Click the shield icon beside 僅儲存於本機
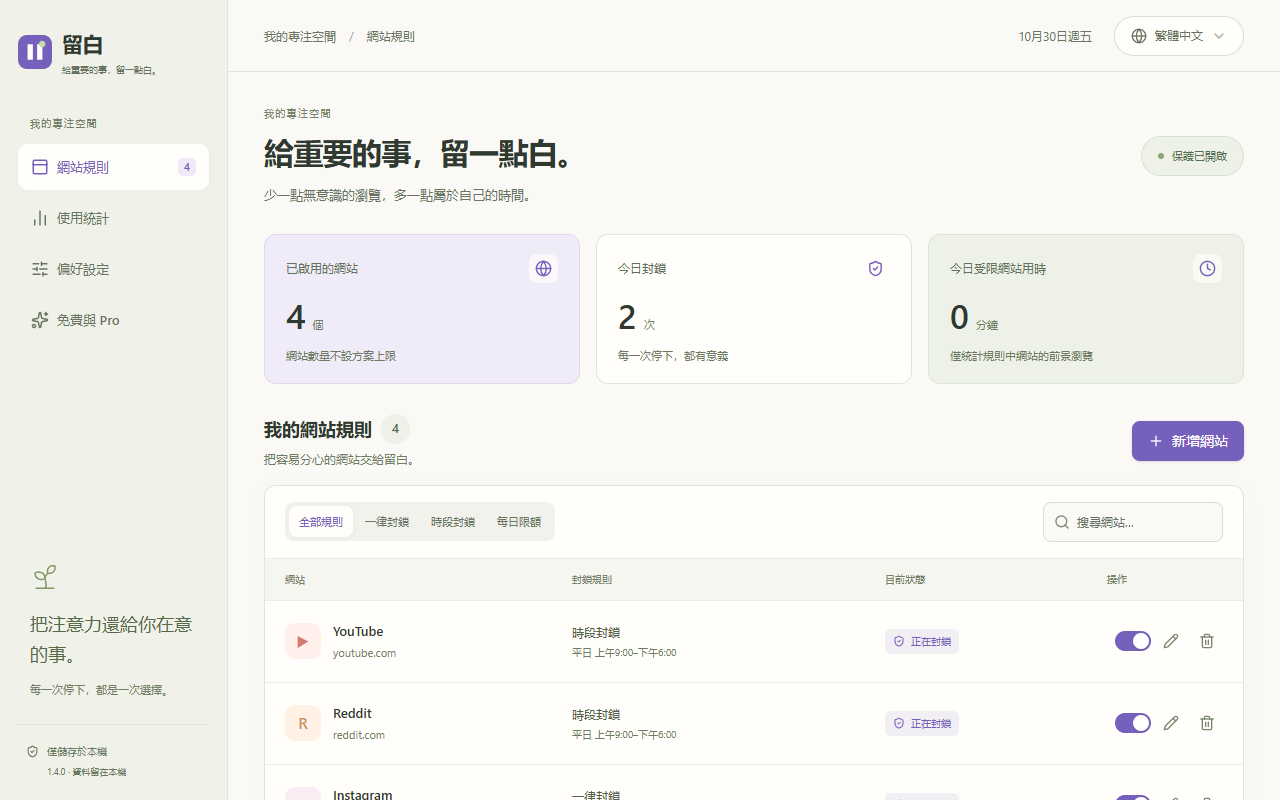This screenshot has height=800, width=1280. (33, 751)
